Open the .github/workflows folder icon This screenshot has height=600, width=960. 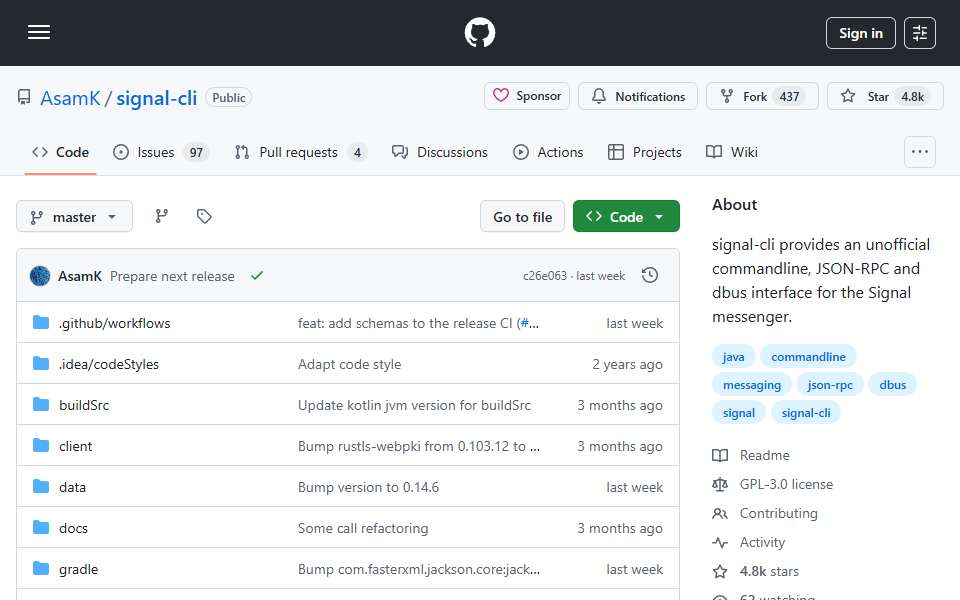click(x=41, y=322)
